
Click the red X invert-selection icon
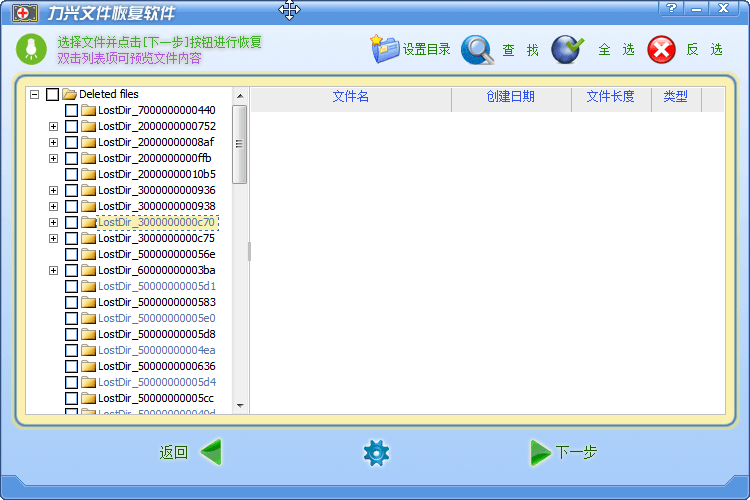tap(661, 49)
